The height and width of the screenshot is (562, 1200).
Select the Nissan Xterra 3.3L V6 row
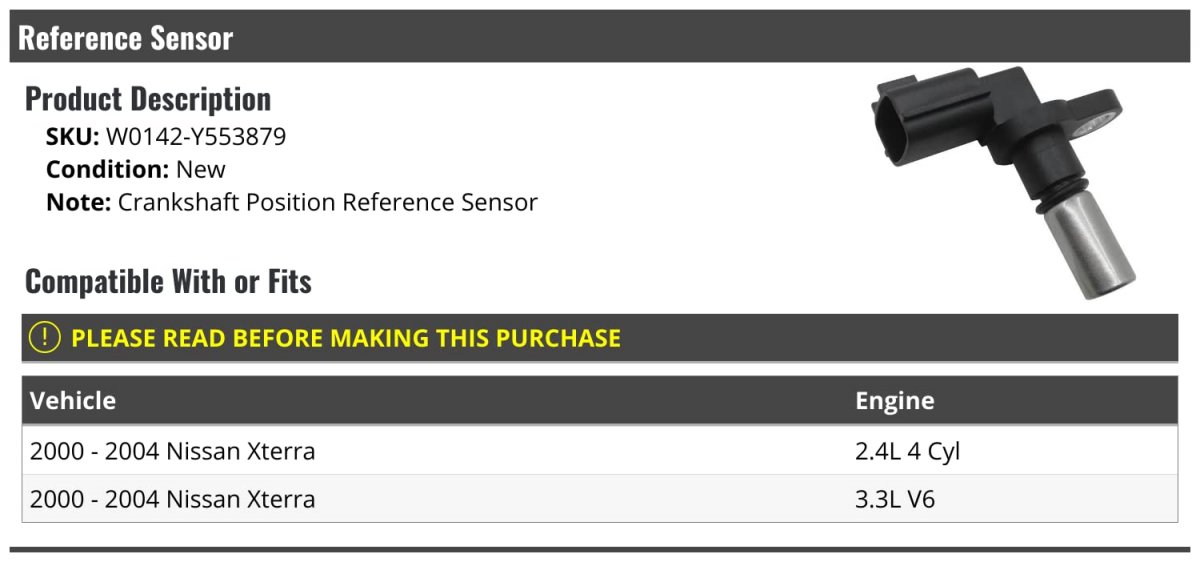pyautogui.click(x=600, y=498)
